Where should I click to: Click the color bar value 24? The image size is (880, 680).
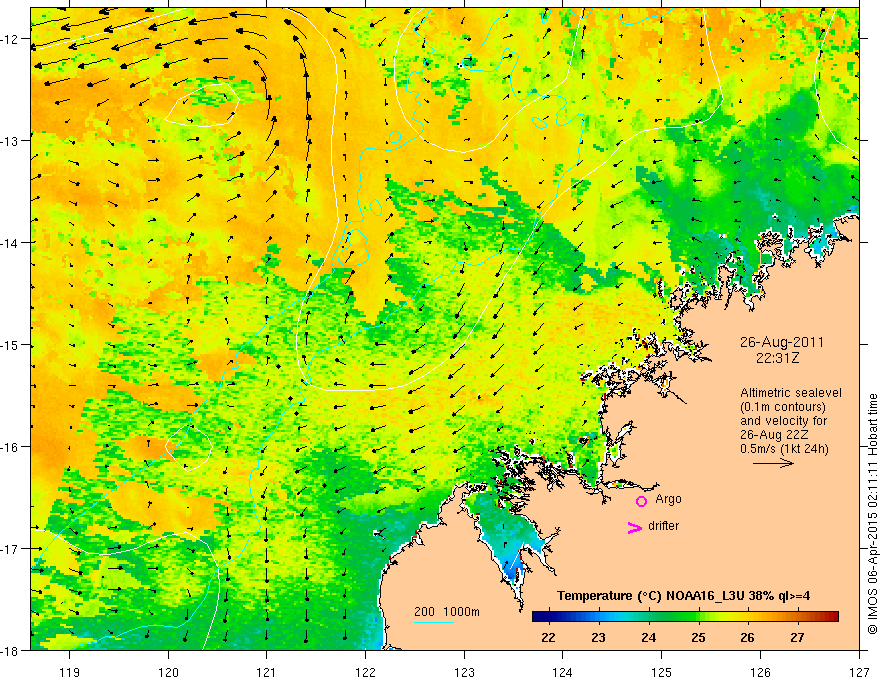click(648, 637)
